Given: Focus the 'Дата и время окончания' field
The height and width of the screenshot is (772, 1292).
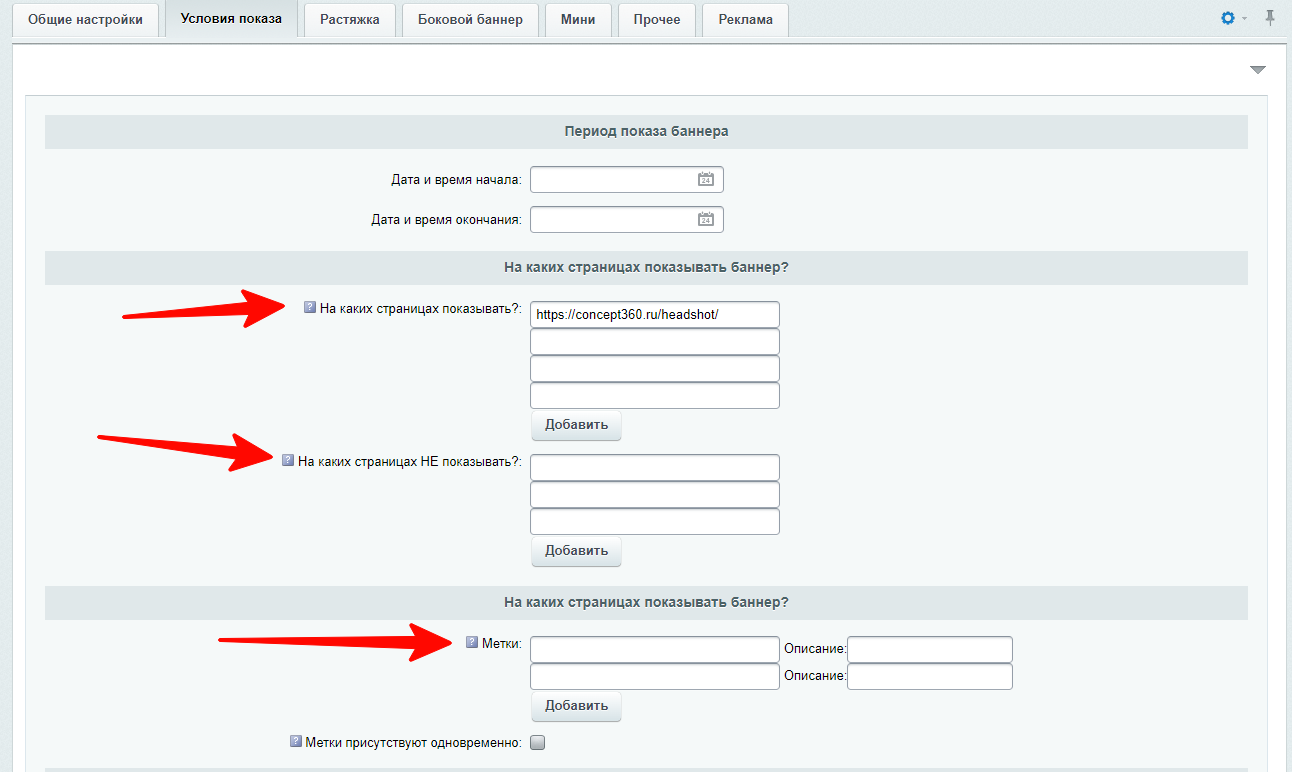Looking at the screenshot, I should click(x=626, y=219).
